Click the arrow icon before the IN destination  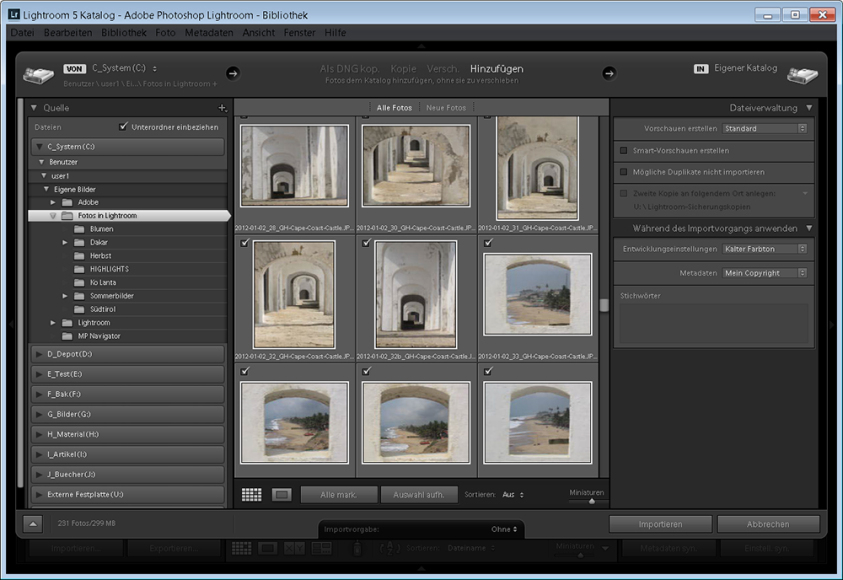coord(609,72)
